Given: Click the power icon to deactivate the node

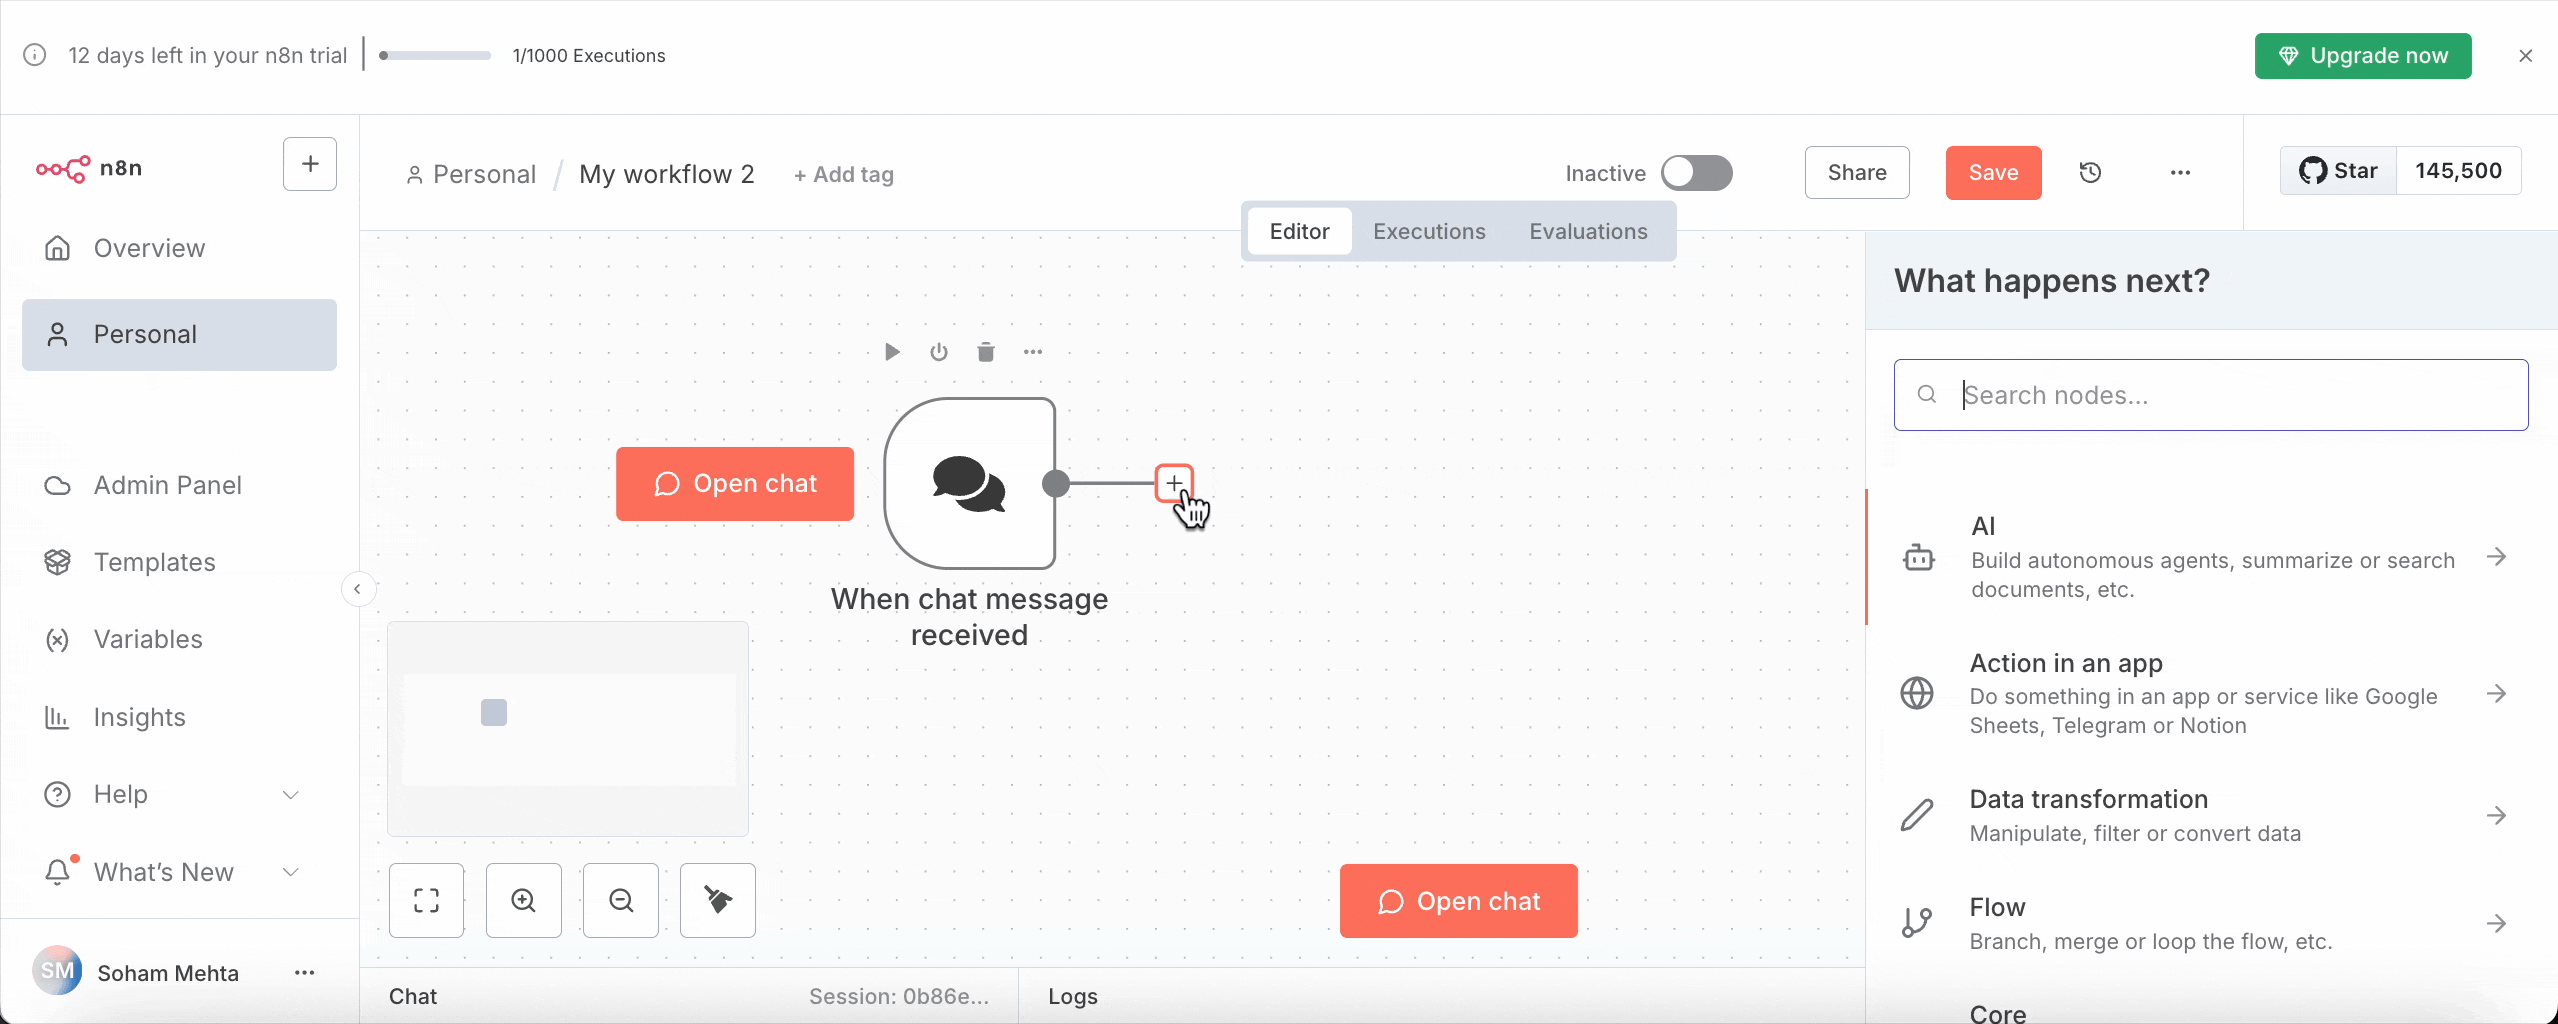Looking at the screenshot, I should click(x=938, y=352).
